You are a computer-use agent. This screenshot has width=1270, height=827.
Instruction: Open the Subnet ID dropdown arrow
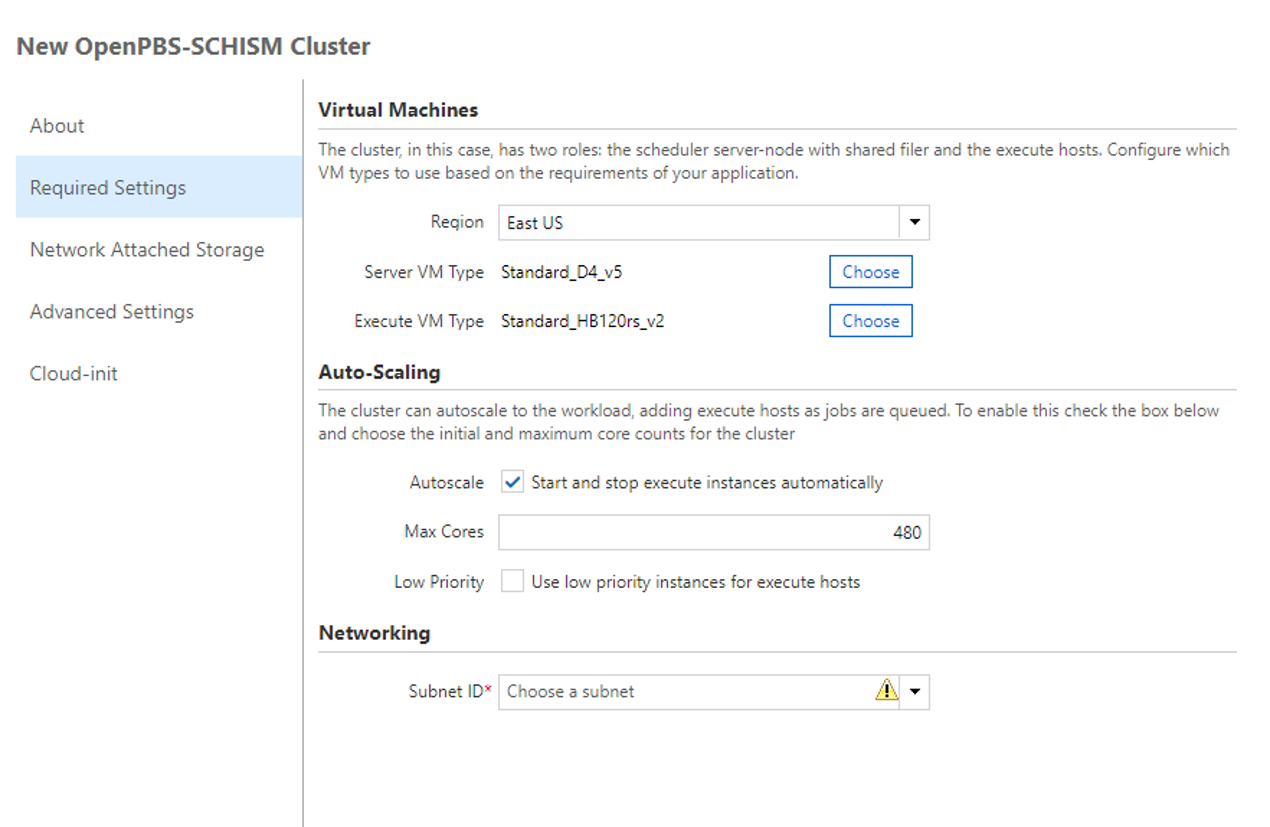point(914,691)
